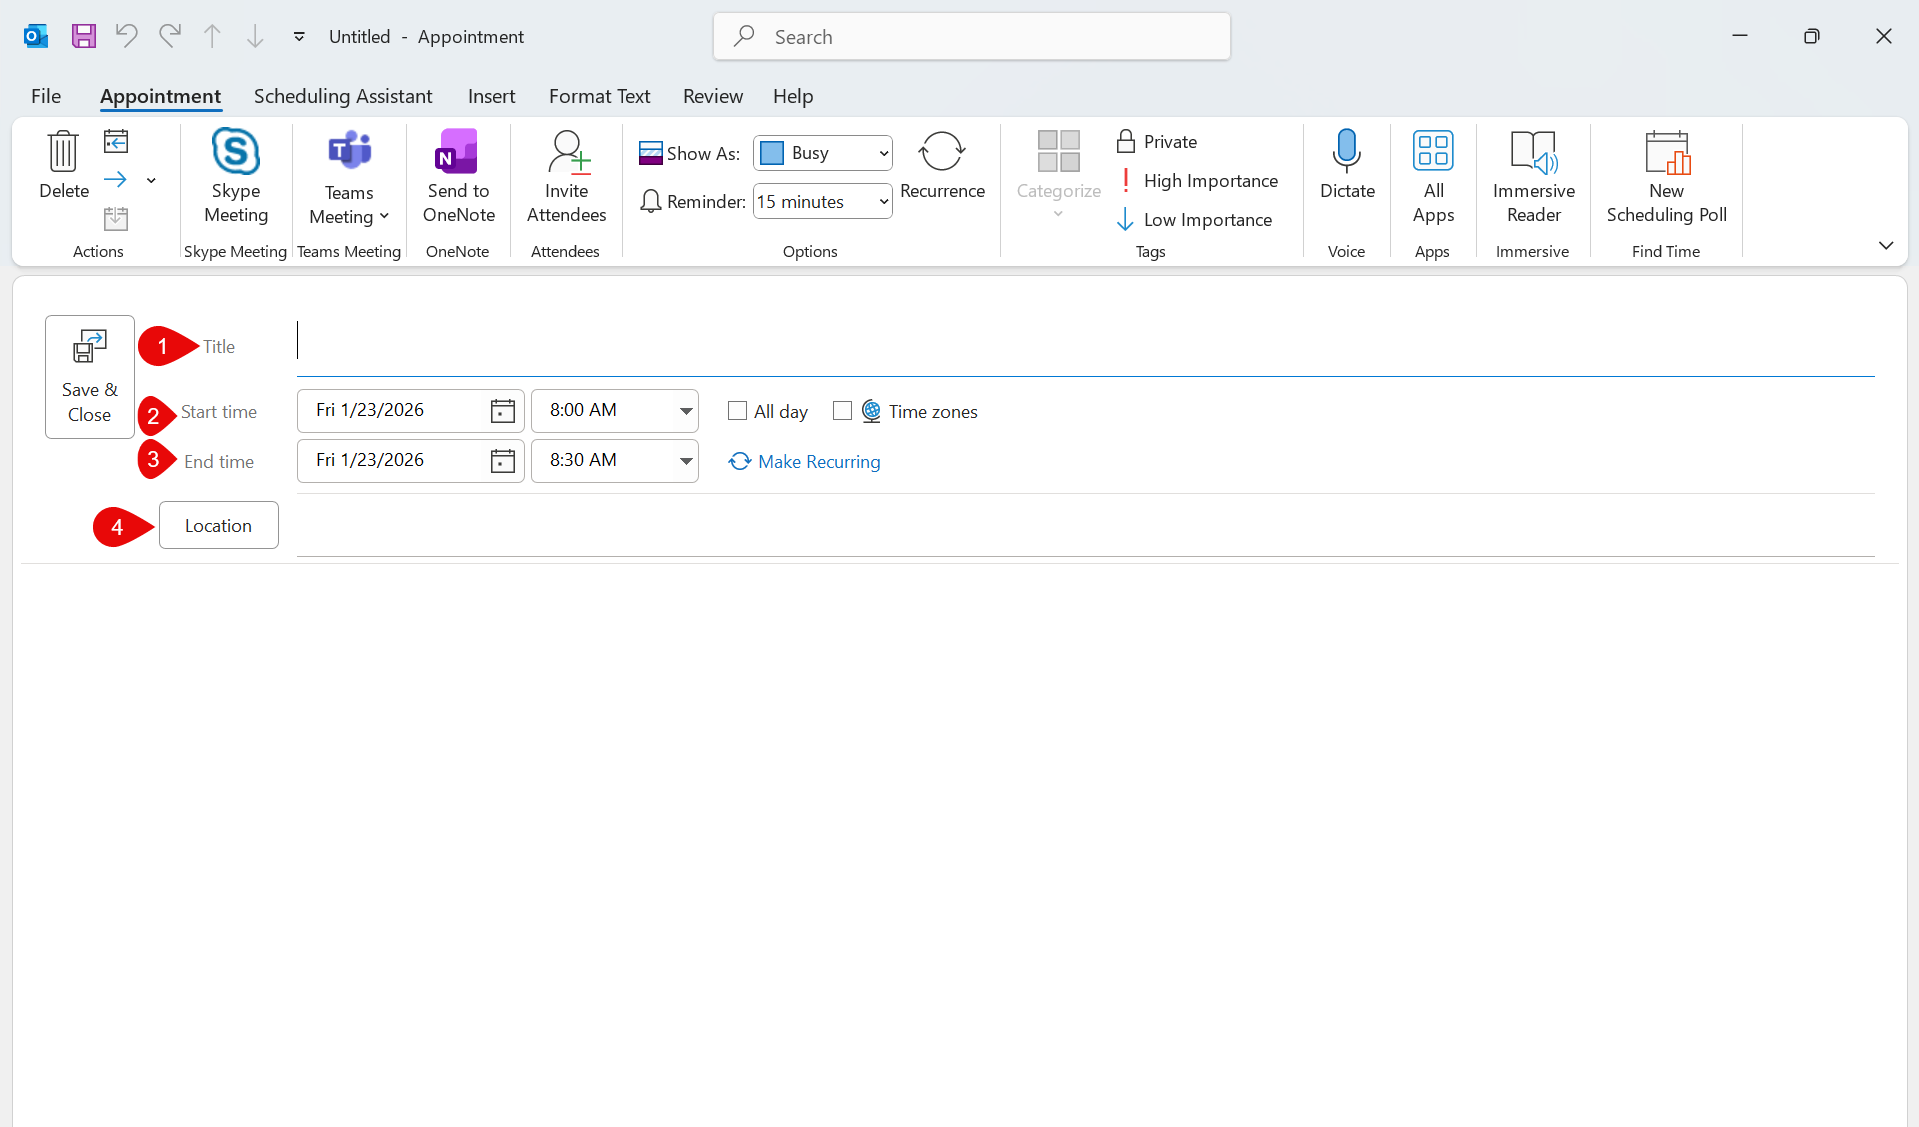Start Dictate microphone
1919x1127 pixels.
click(x=1346, y=153)
